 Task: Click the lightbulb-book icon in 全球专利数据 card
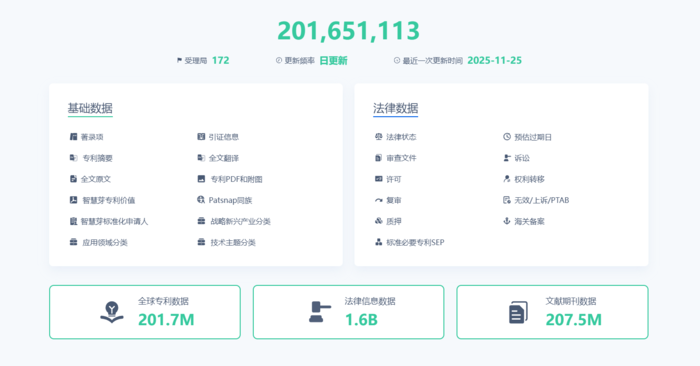(x=112, y=312)
